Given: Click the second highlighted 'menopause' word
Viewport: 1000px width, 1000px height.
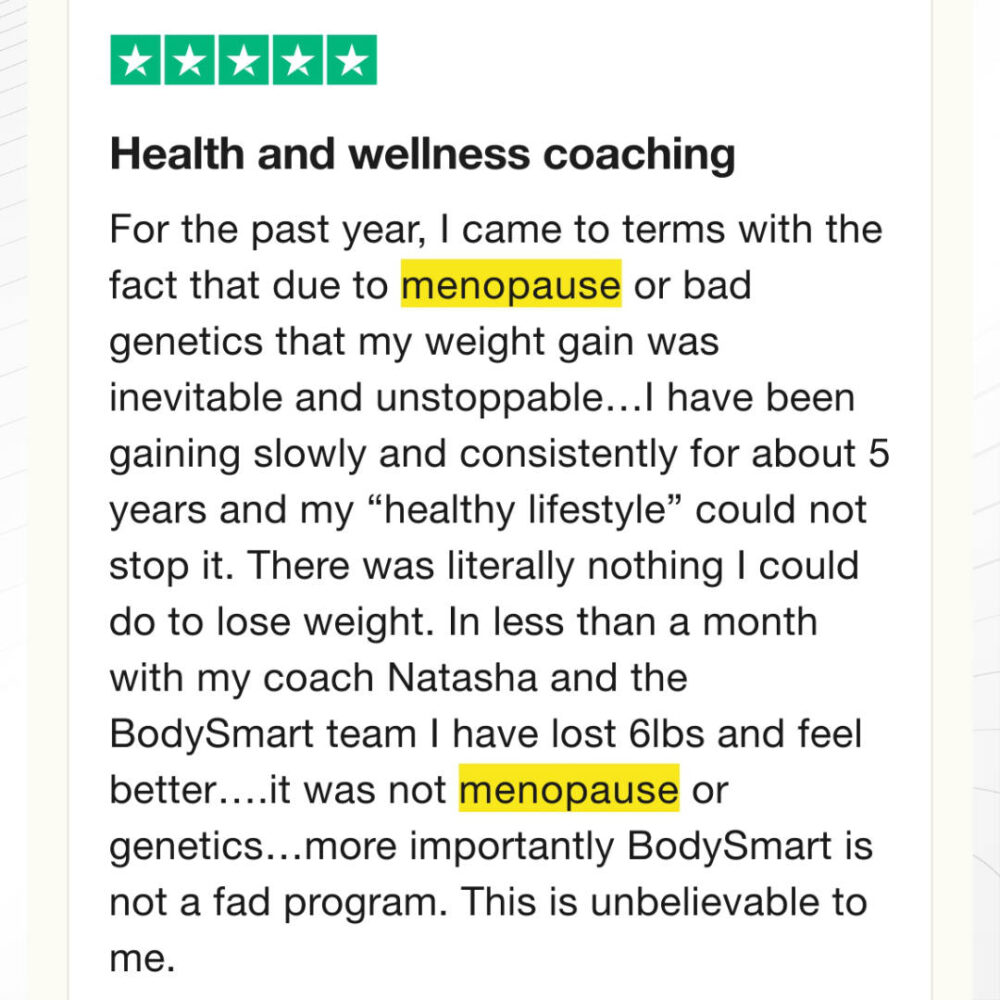Looking at the screenshot, I should 569,788.
